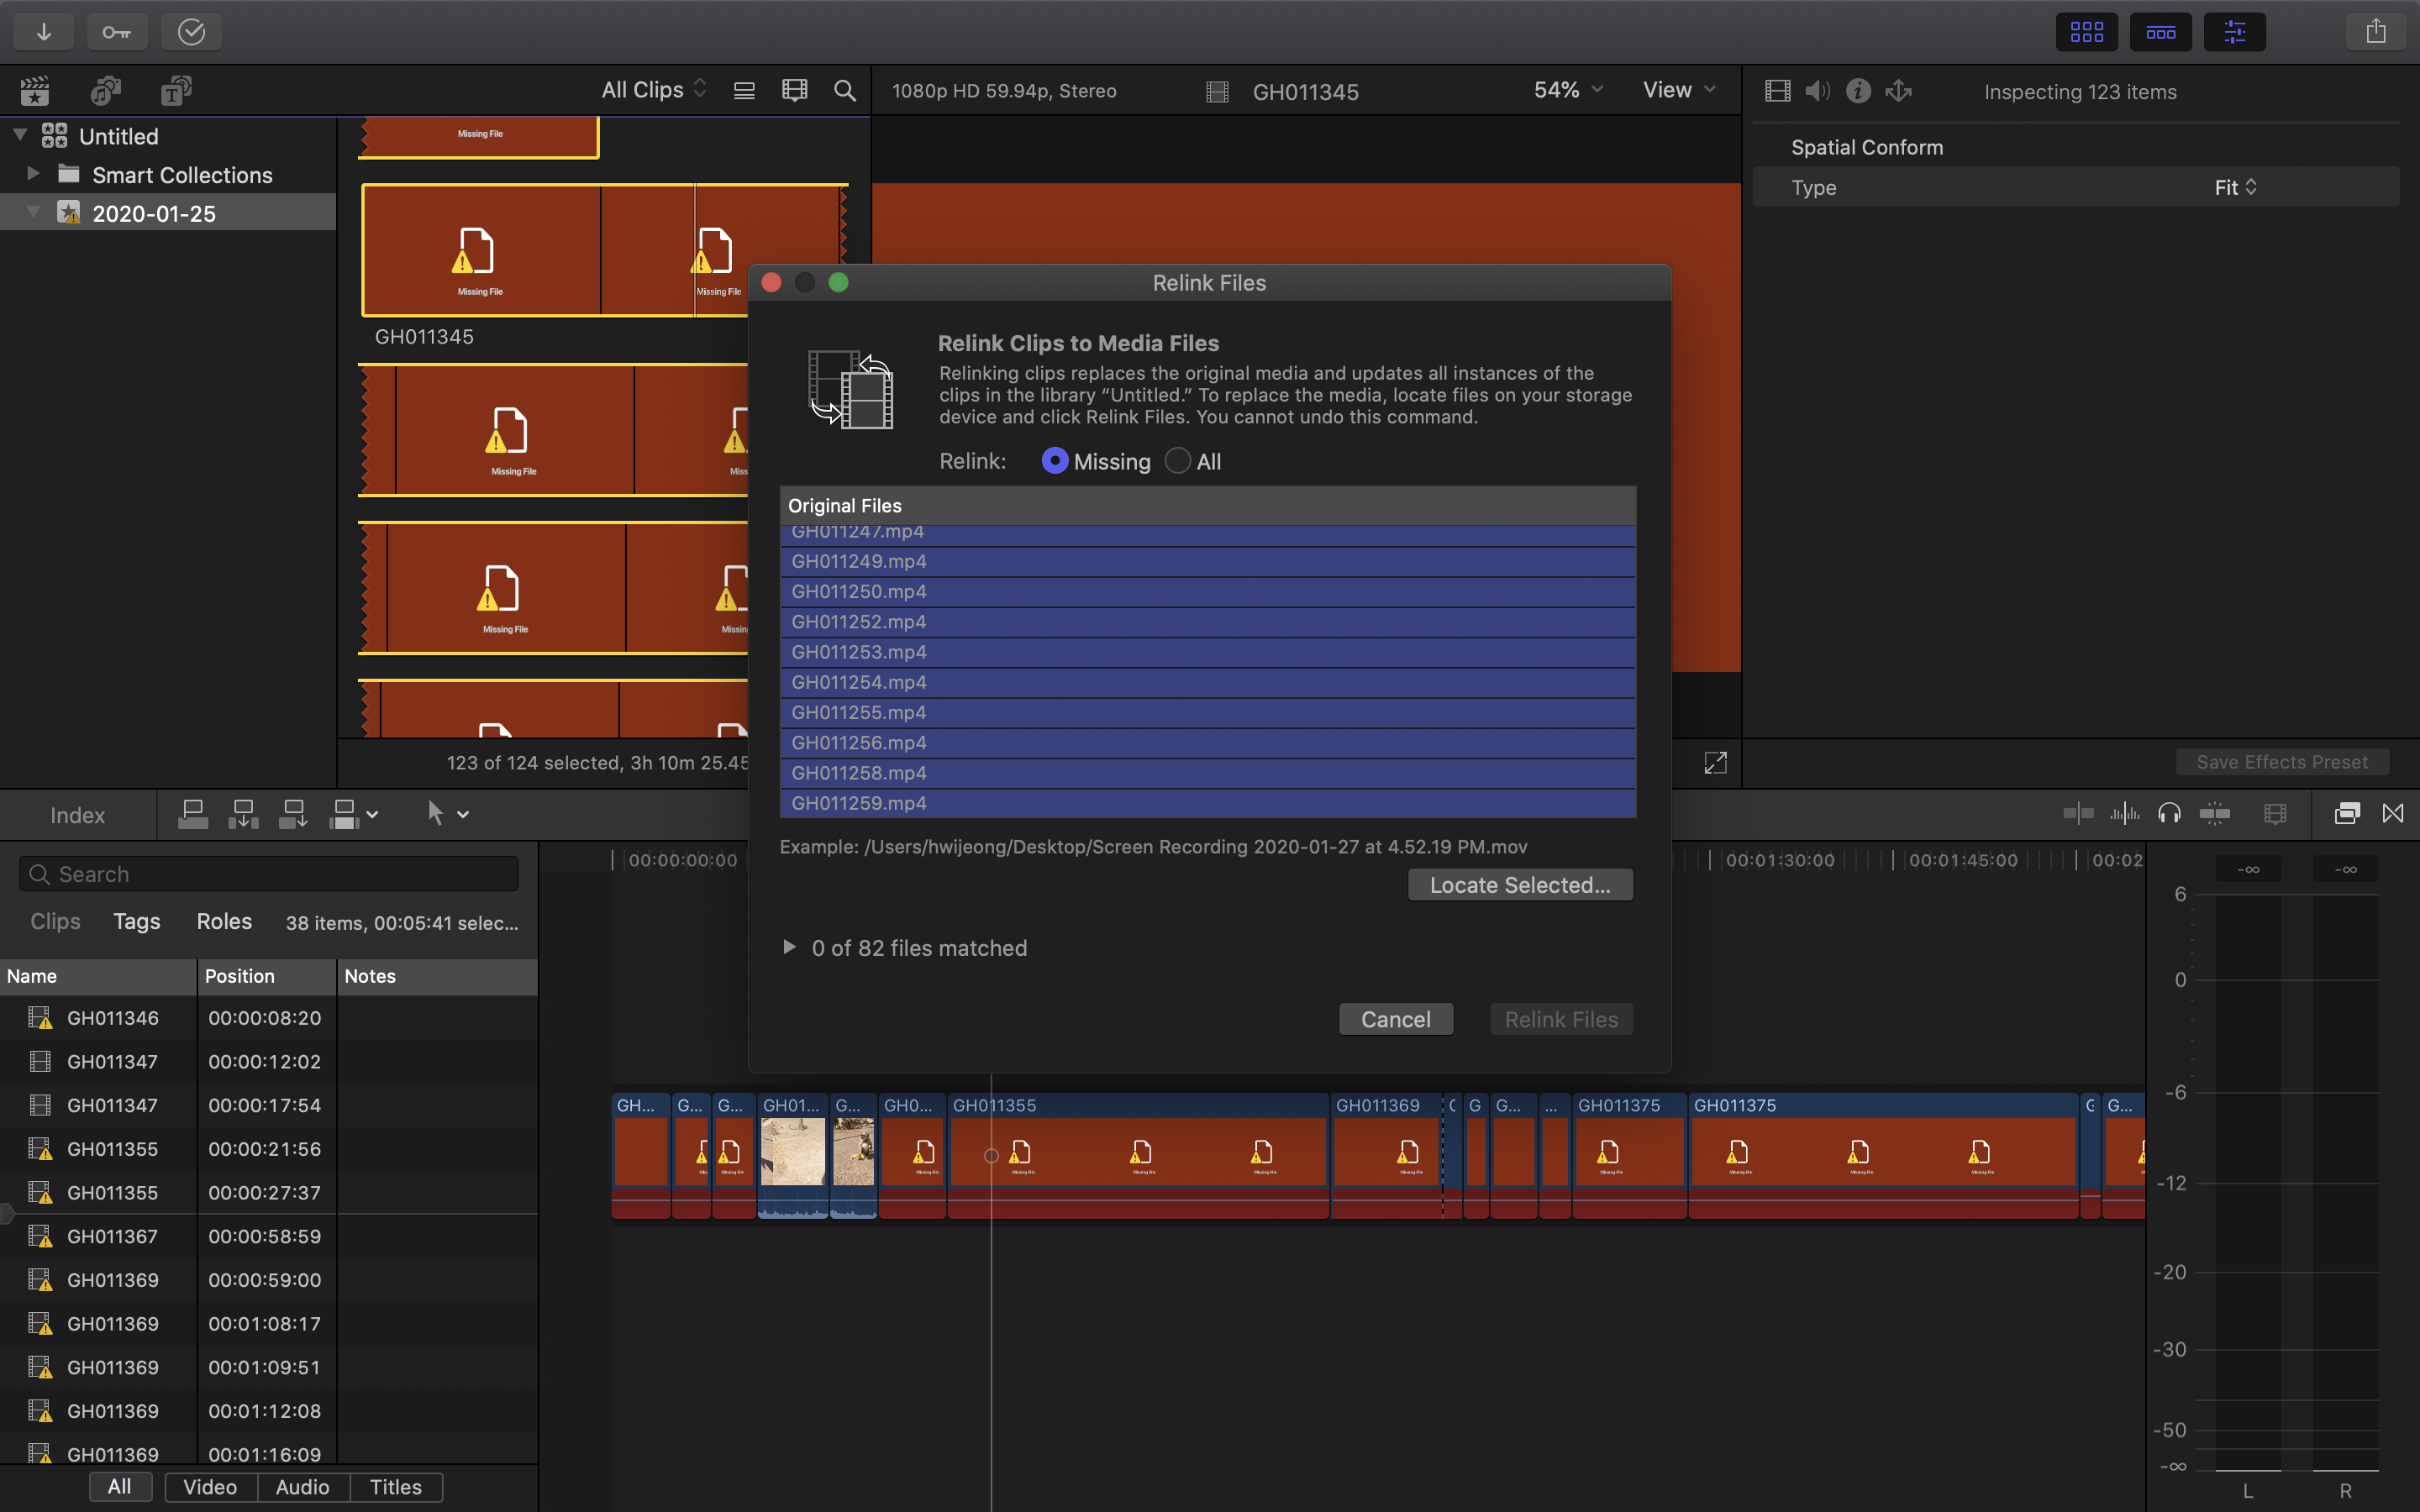Cancel the Relink Files dialog
The height and width of the screenshot is (1512, 2420).
coord(1395,1019)
